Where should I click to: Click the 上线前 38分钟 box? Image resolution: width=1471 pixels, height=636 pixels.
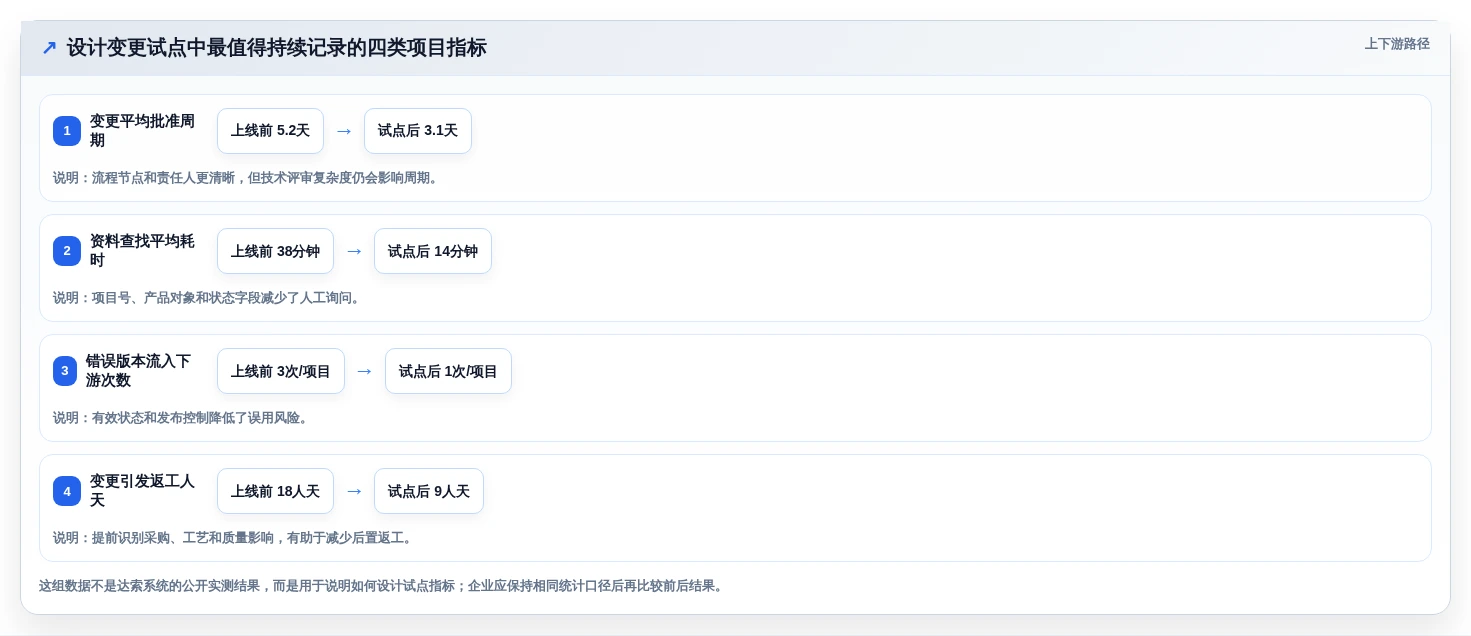coord(275,251)
